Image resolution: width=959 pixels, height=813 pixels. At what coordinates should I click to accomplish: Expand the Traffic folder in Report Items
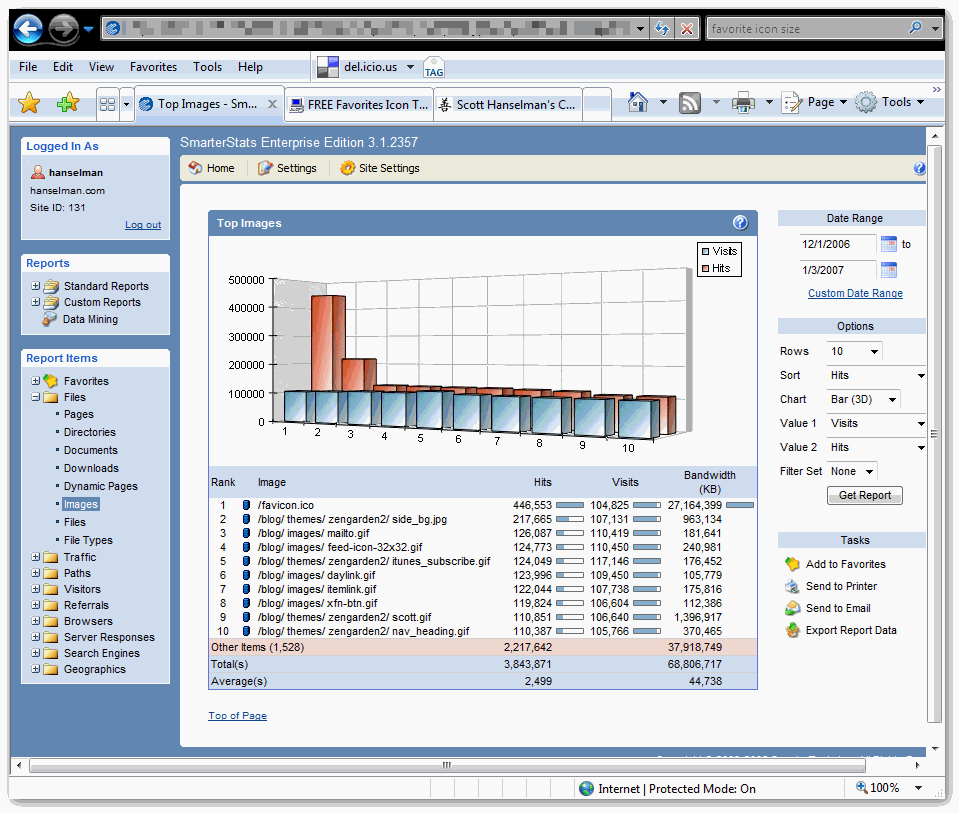(x=36, y=557)
